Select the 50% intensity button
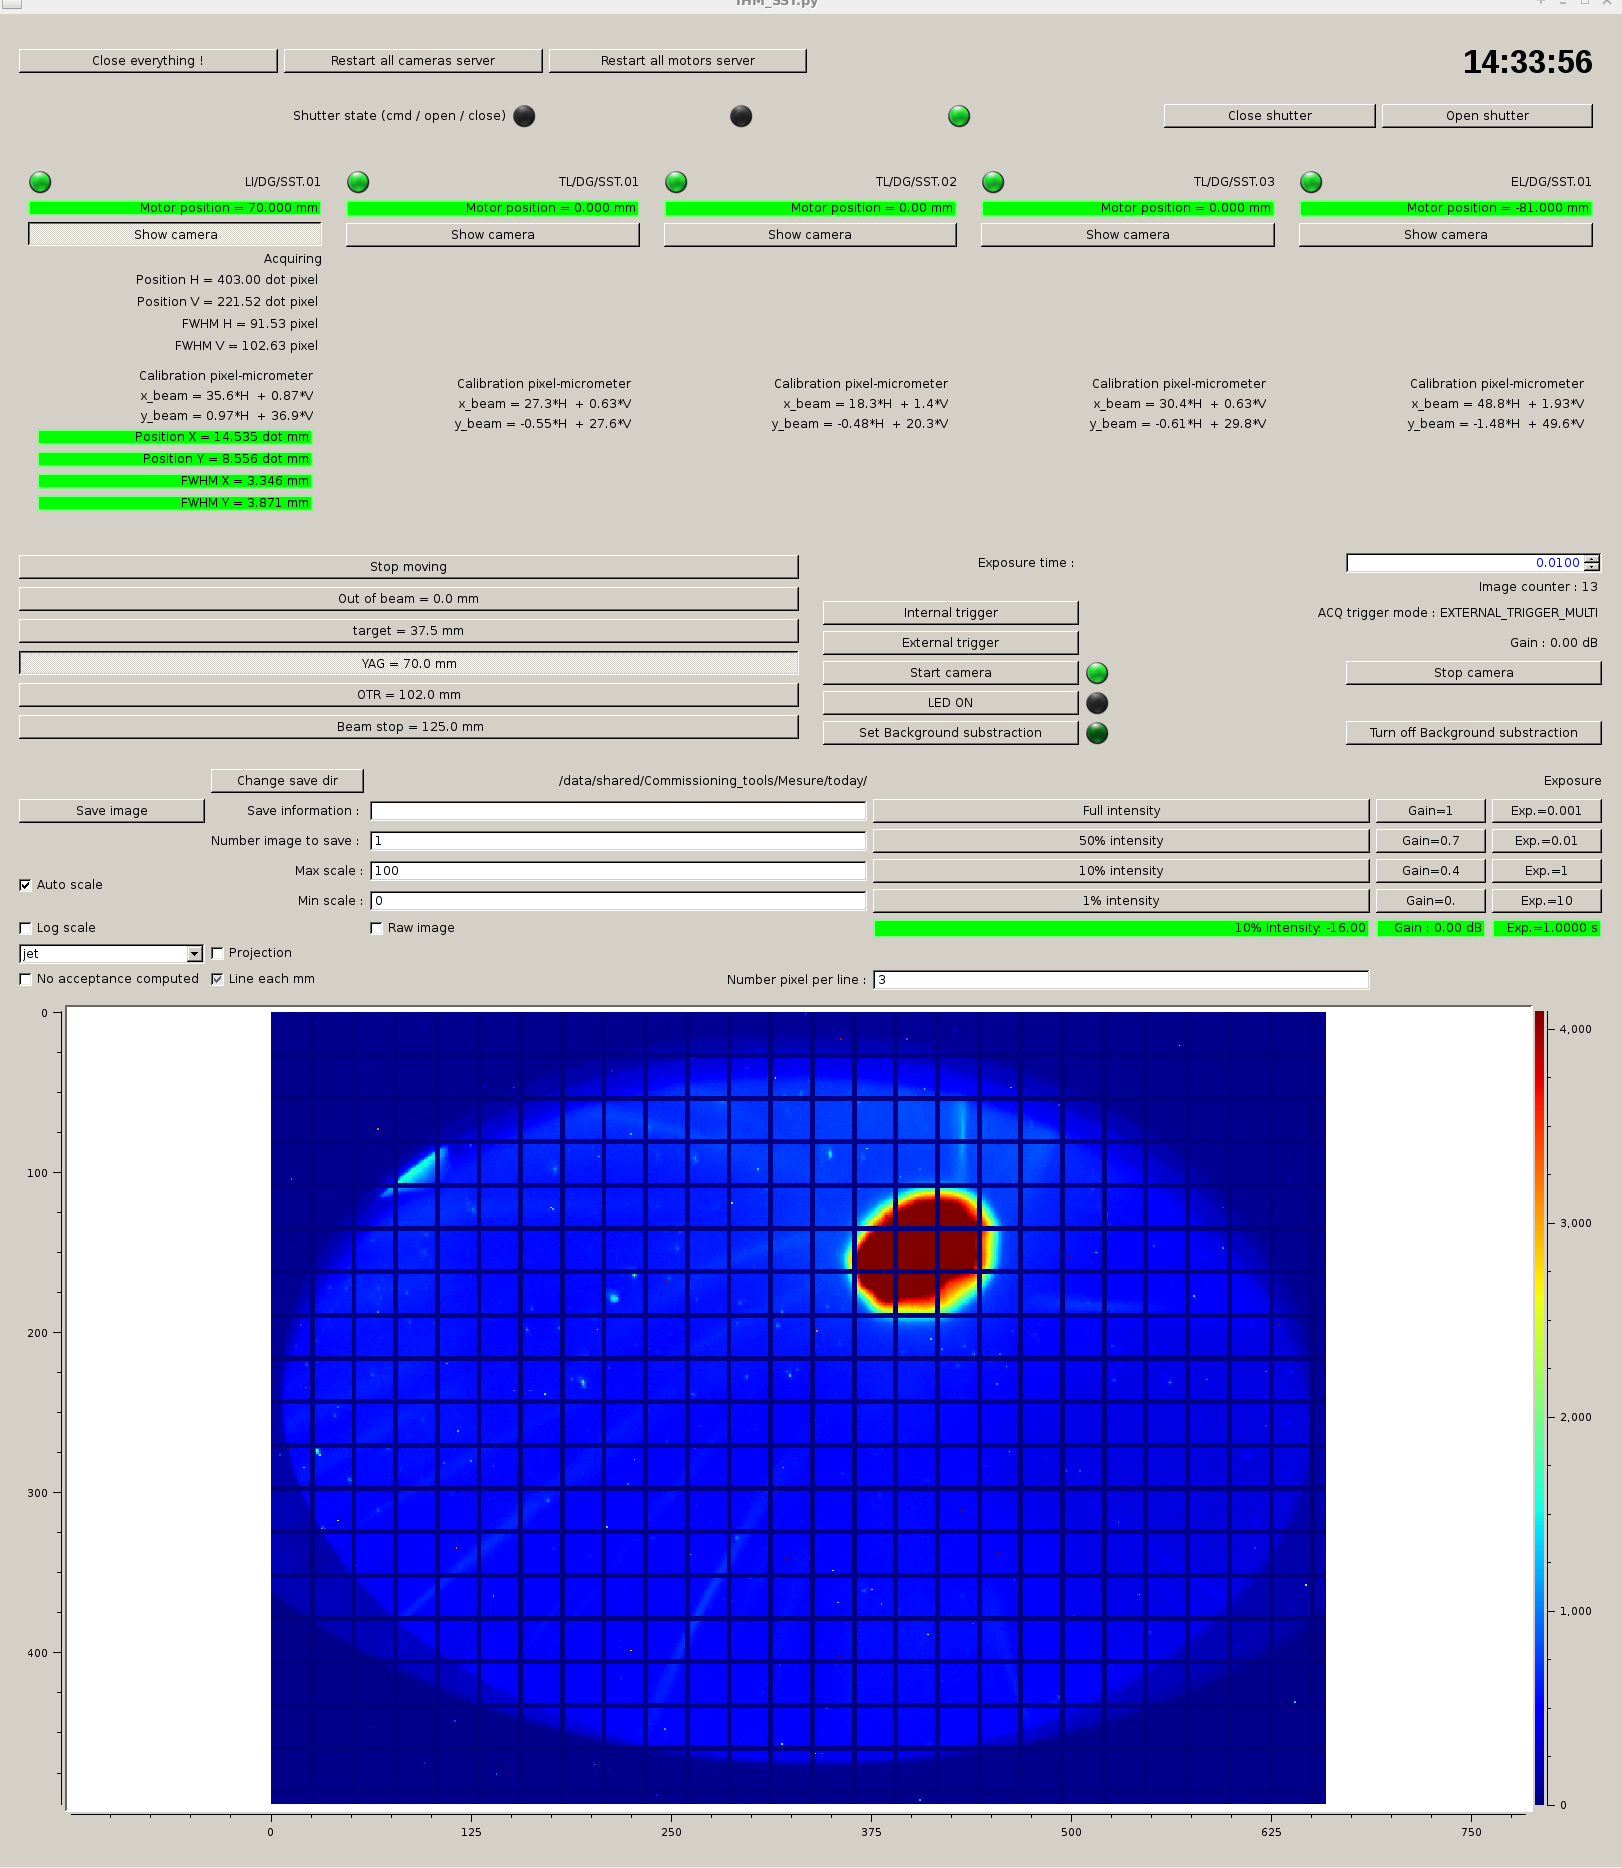The image size is (1622, 1868). pos(1120,841)
